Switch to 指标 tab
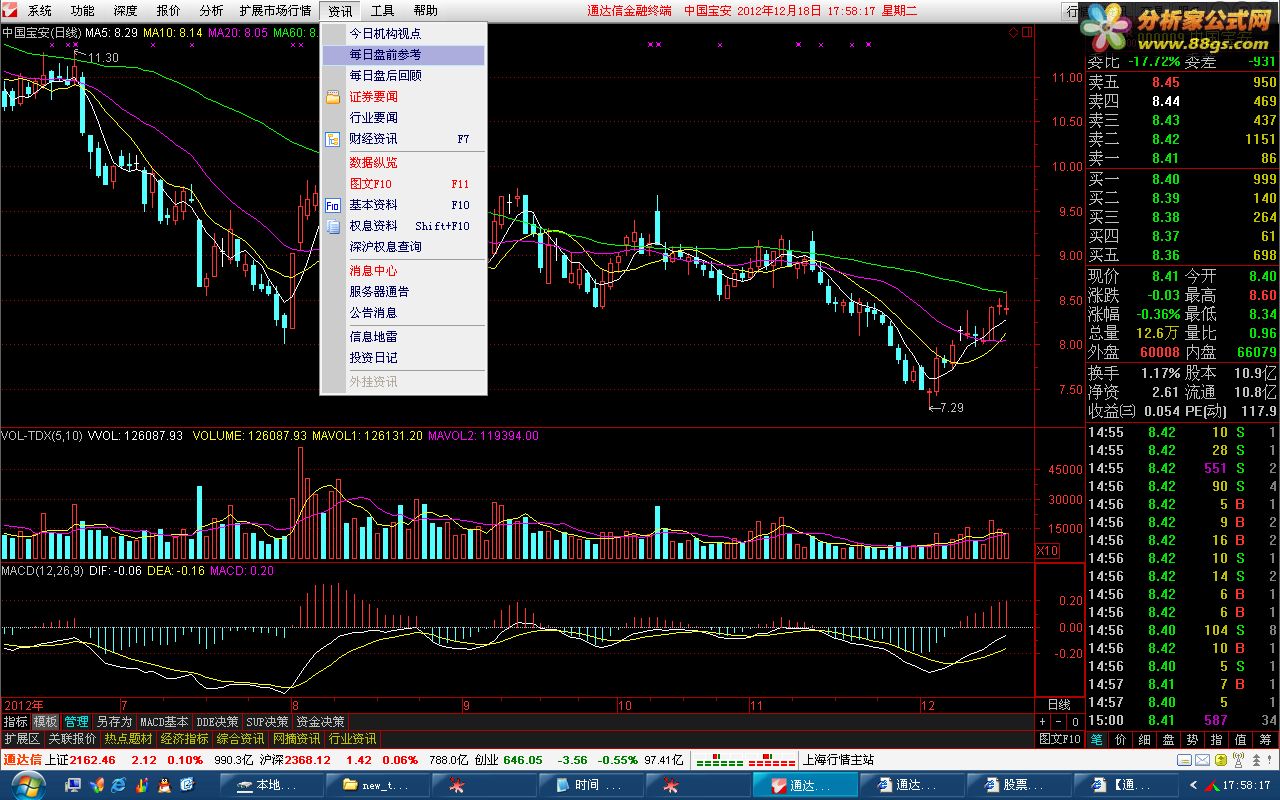1280x800 pixels. (x=15, y=721)
